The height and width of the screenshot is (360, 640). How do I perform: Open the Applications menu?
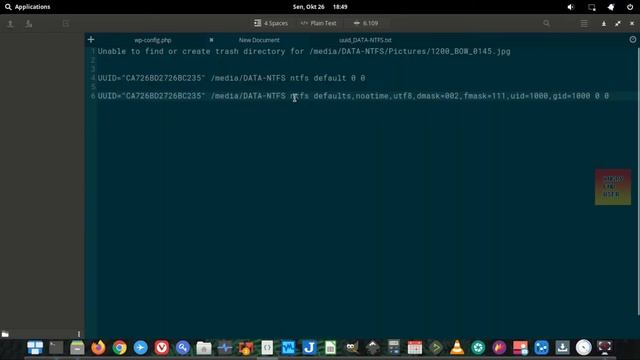tap(27, 7)
